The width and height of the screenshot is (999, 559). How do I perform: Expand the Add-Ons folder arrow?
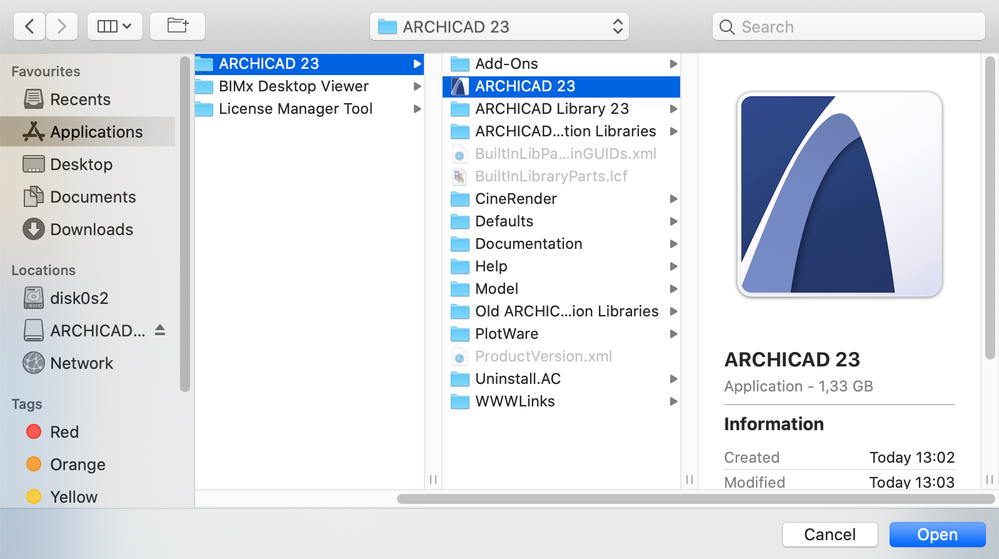click(x=673, y=64)
